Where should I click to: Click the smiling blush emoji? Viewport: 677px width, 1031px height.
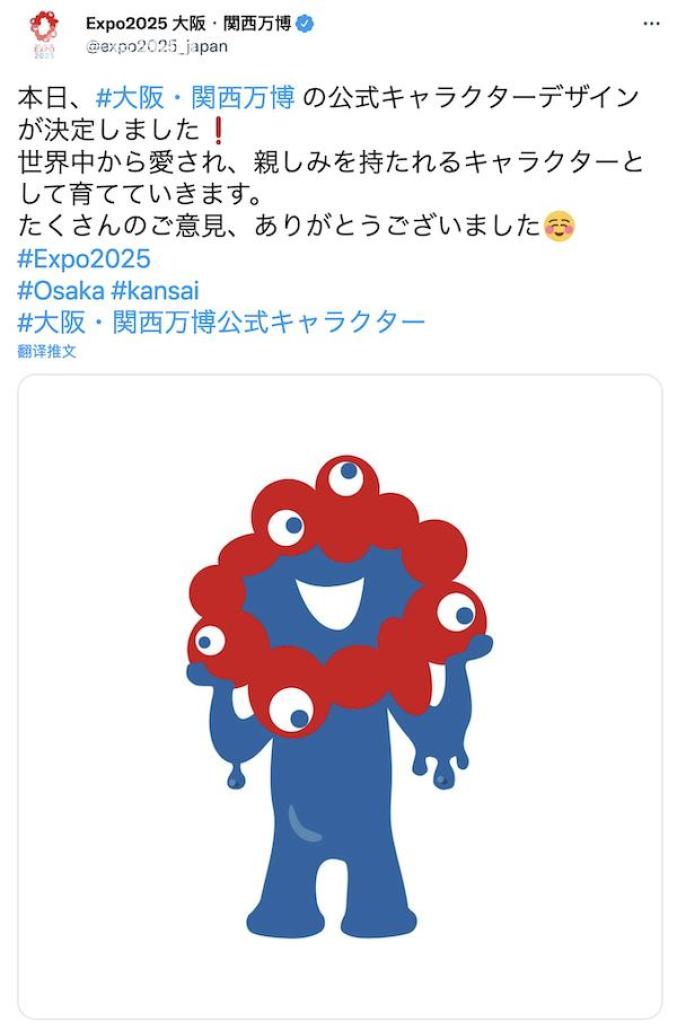pos(559,227)
